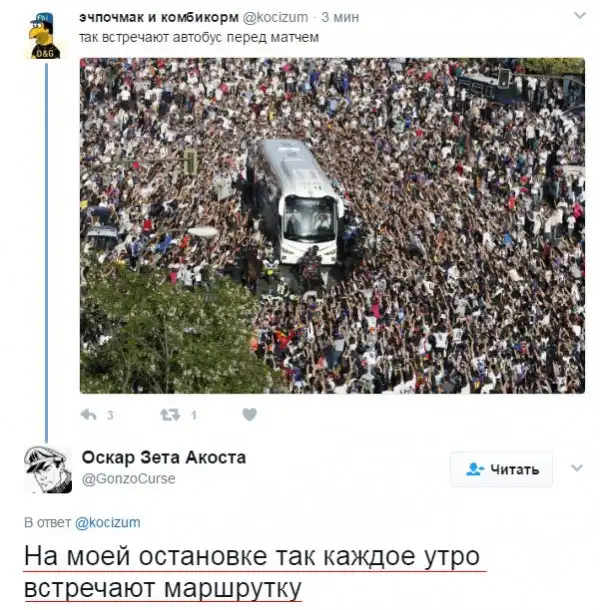The height and width of the screenshot is (610, 600).
Task: Click the Читать follow button
Action: point(502,469)
